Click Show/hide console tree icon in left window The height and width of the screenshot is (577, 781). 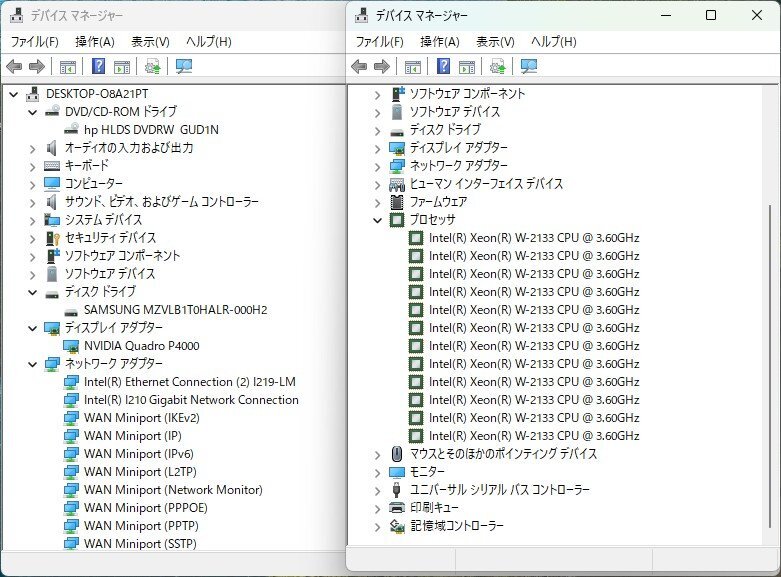(68, 66)
